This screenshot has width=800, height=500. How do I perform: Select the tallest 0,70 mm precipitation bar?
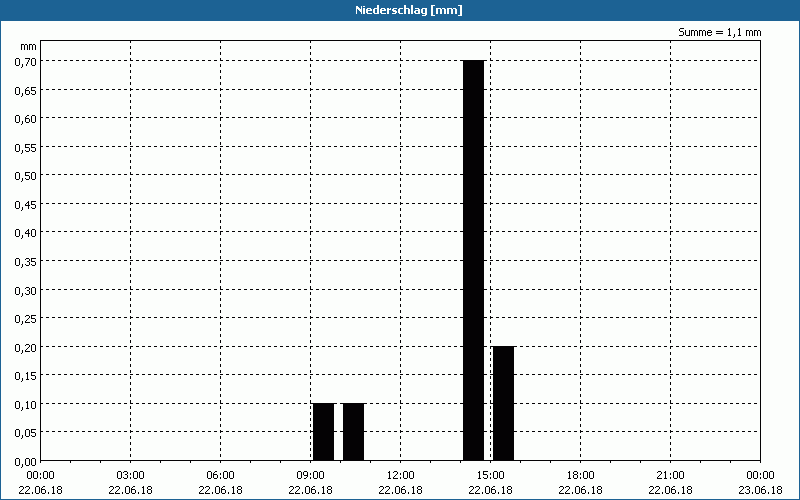[x=473, y=260]
